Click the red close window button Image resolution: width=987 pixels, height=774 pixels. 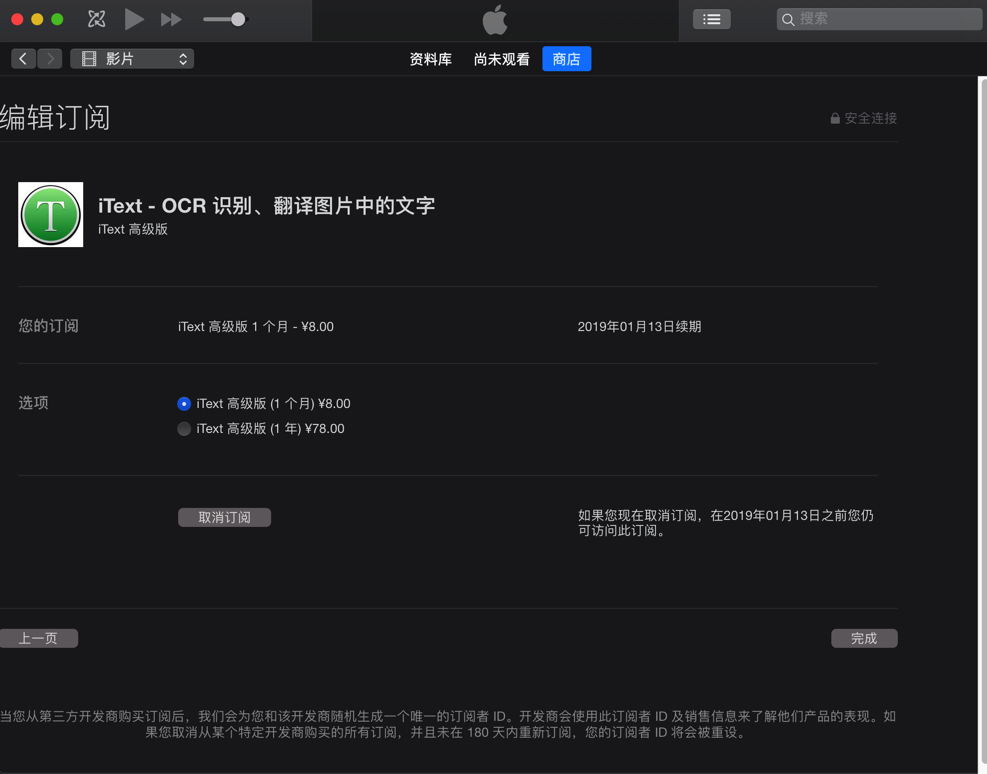click(18, 20)
